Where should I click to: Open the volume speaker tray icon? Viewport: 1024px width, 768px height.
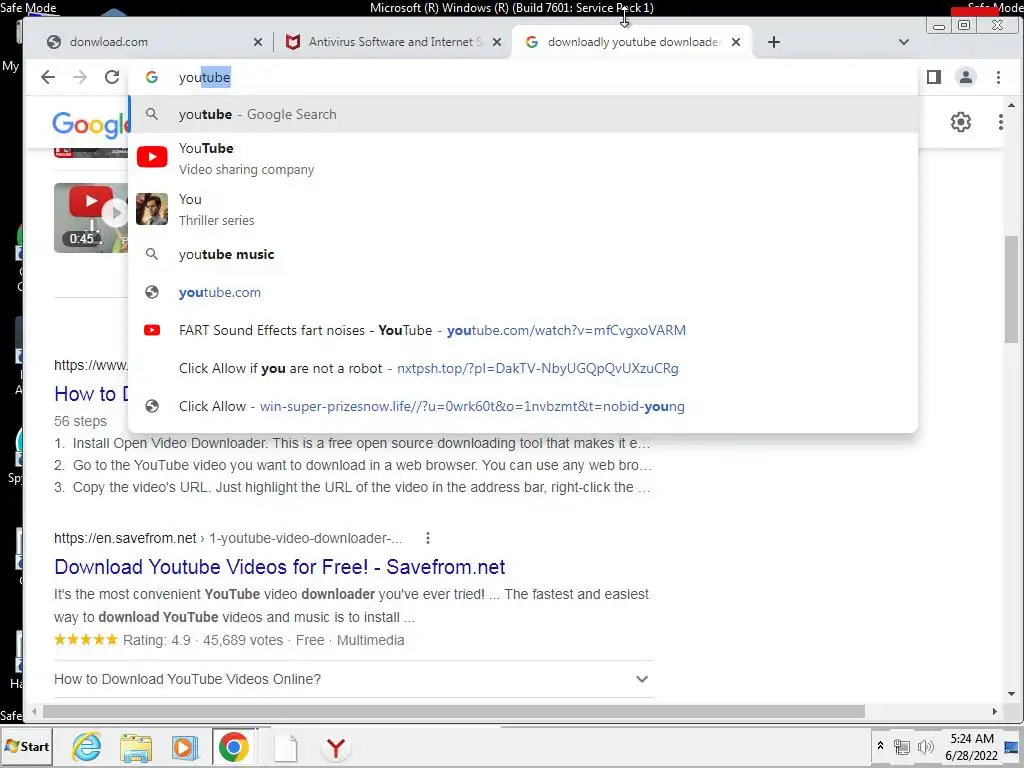pyautogui.click(x=925, y=746)
